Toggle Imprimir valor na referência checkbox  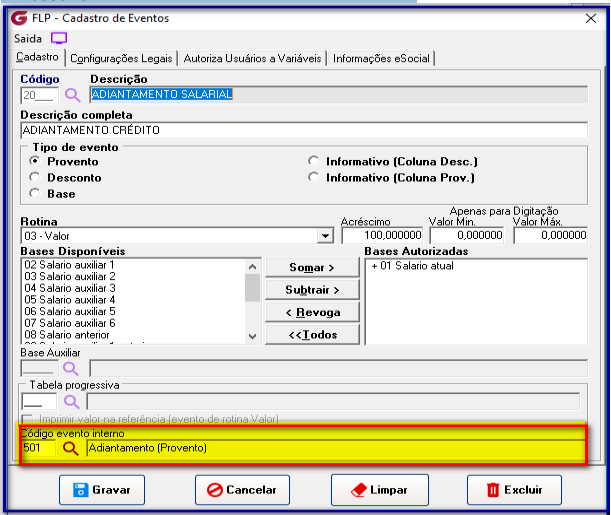27,419
